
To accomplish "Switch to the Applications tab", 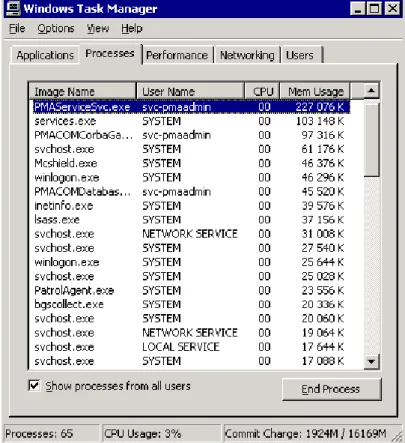I will pos(45,55).
